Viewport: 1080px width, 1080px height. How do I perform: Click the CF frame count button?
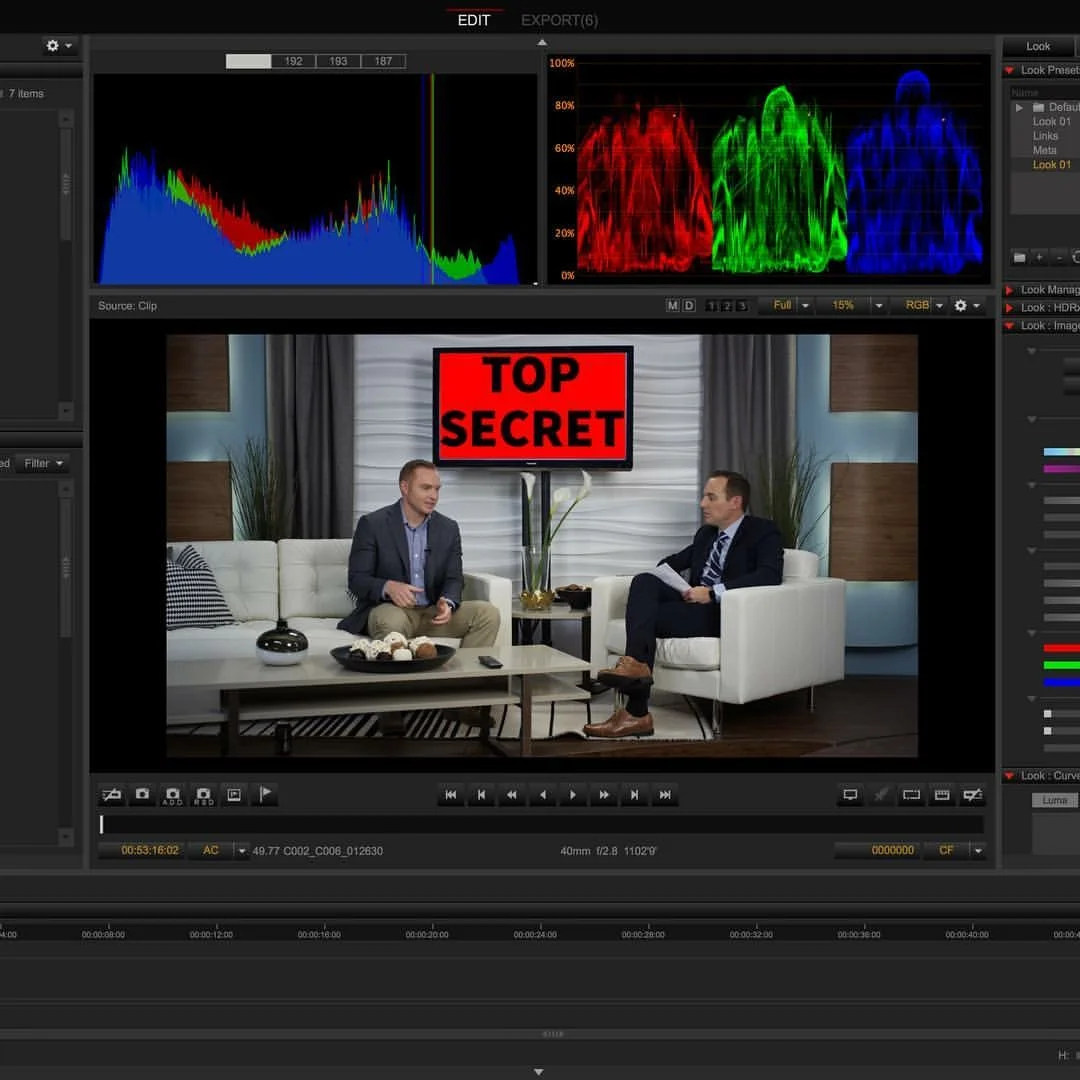coord(946,851)
